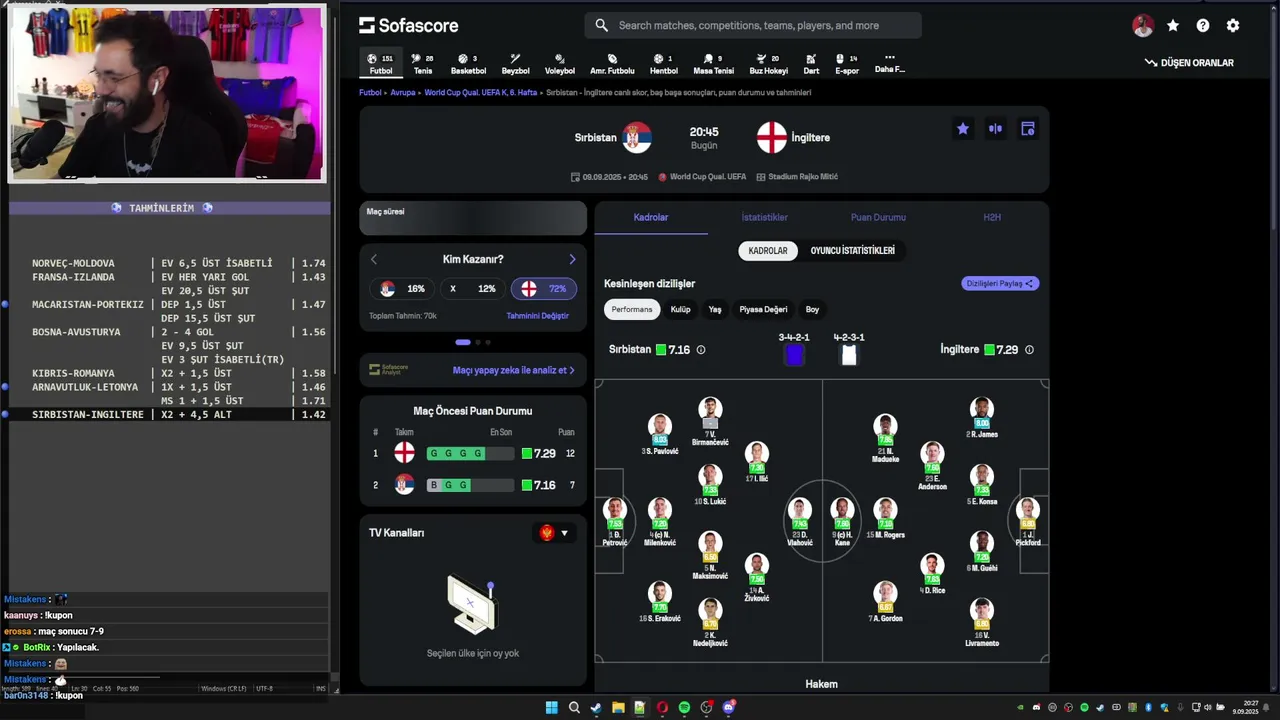
Task: Open favorites star in header
Action: [1173, 26]
